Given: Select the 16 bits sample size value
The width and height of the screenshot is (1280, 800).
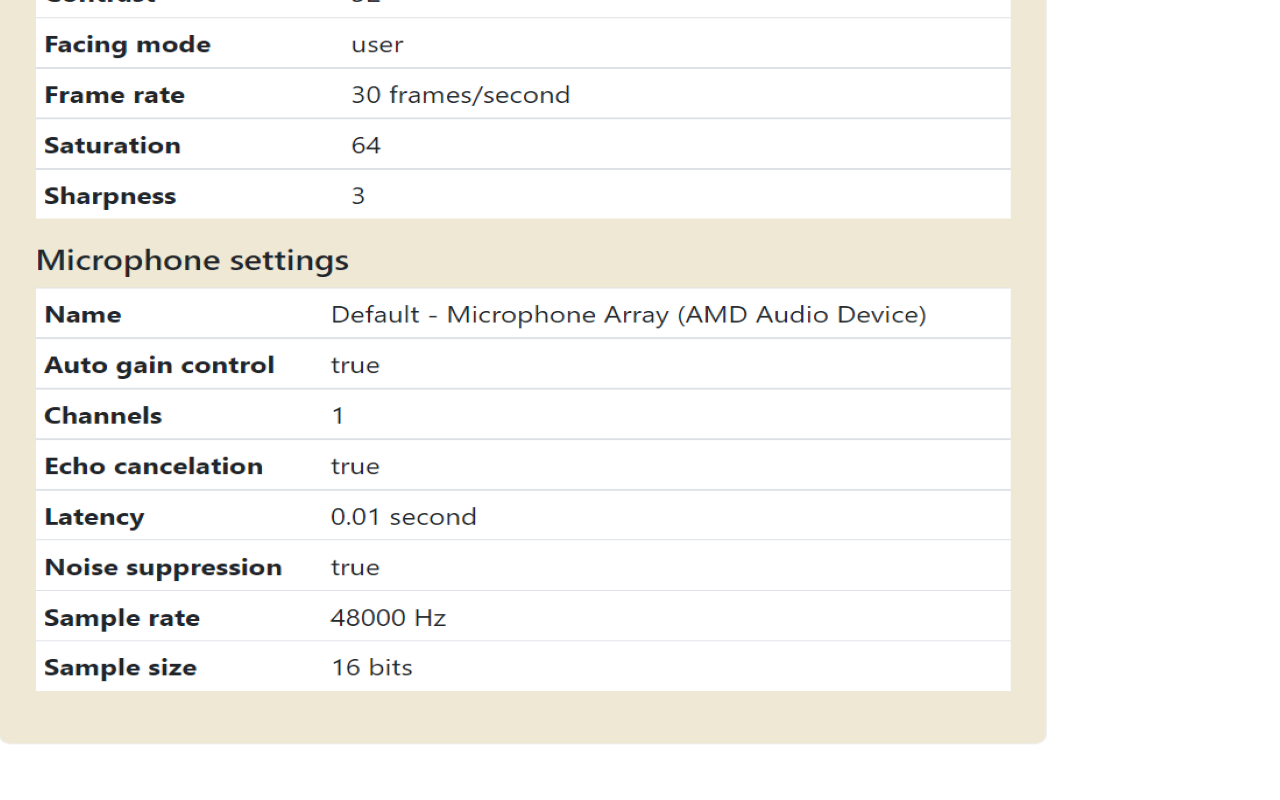Looking at the screenshot, I should [x=372, y=668].
